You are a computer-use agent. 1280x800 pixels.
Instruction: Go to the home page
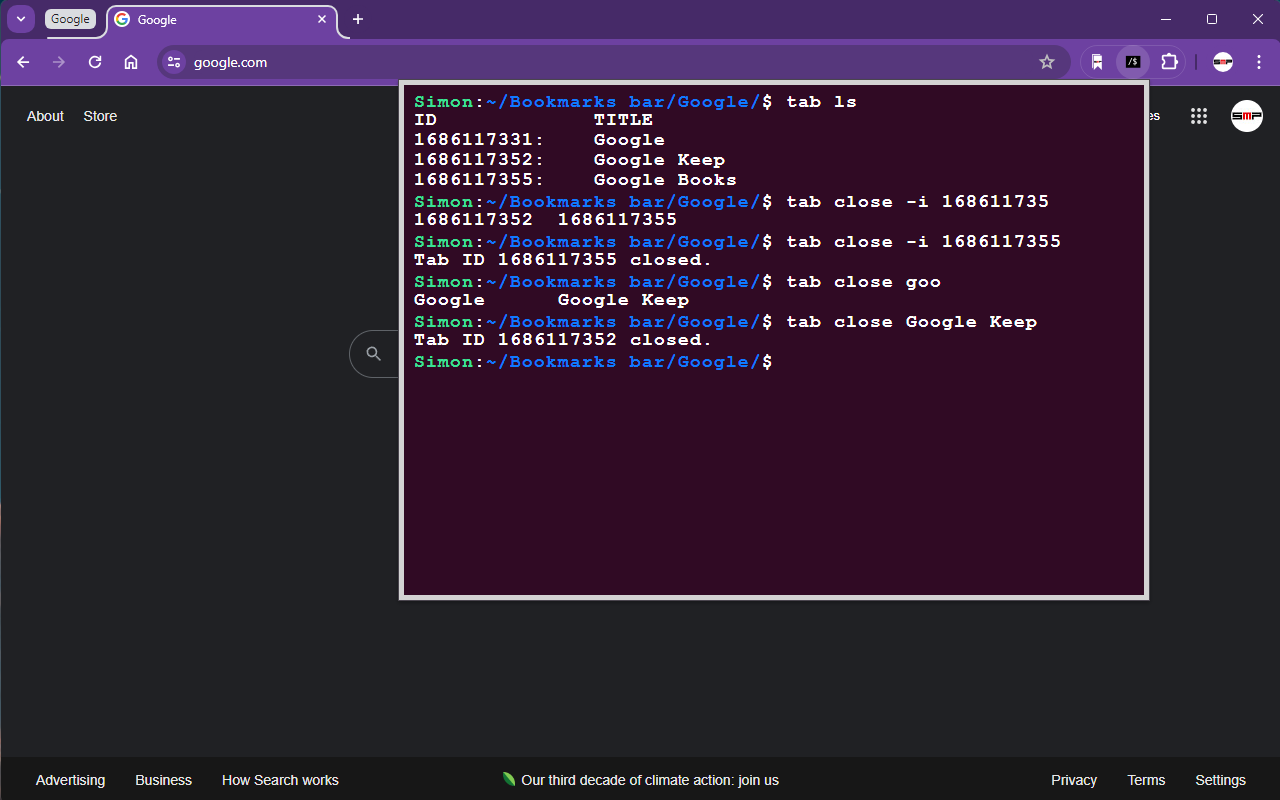pos(131,62)
